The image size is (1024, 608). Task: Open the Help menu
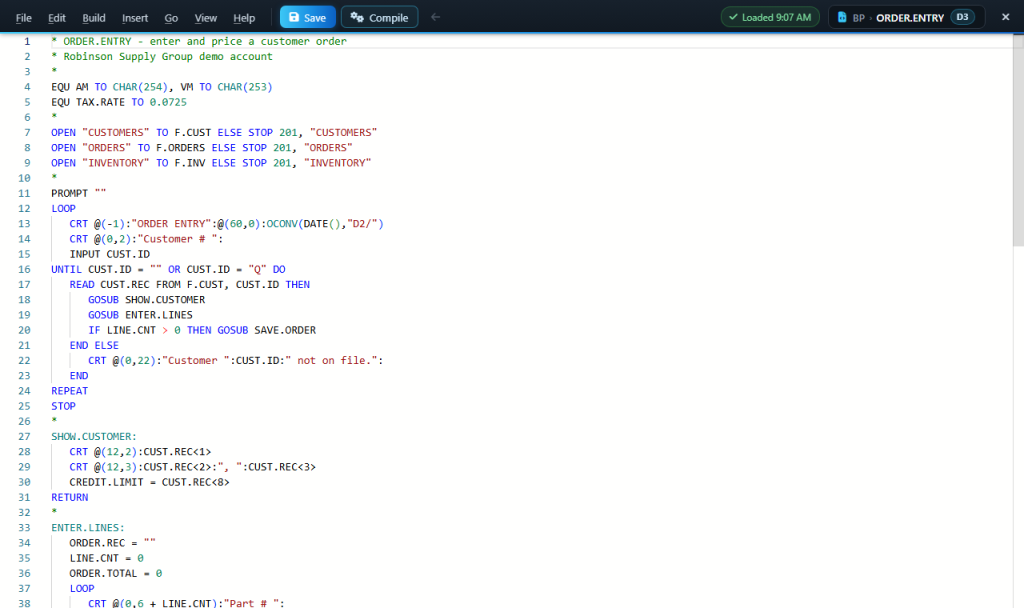point(244,18)
